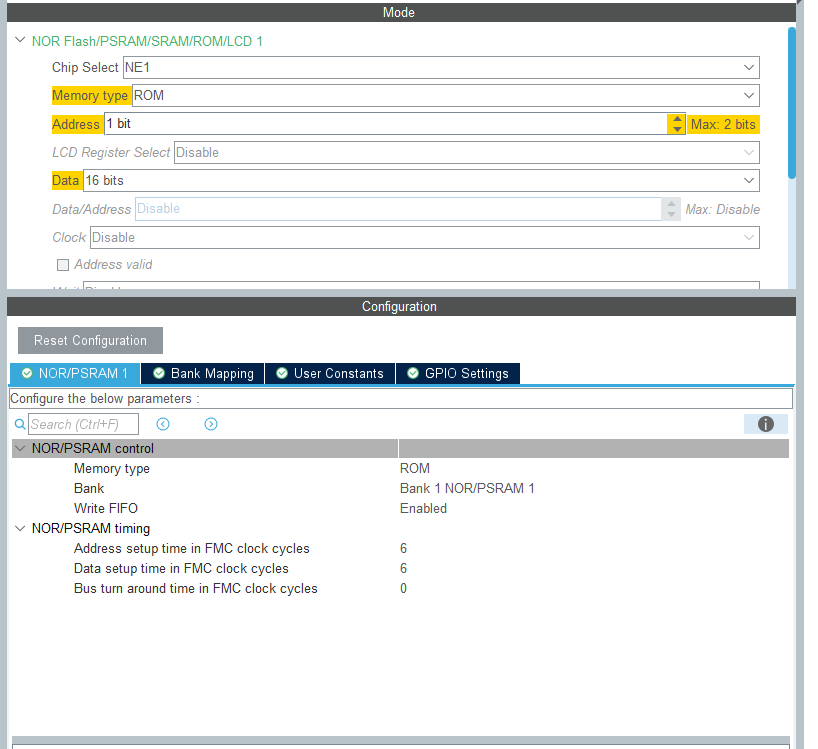Viewport: 818px width, 749px height.
Task: Switch to the NOR/PSRAM 1 tab
Action: [75, 373]
